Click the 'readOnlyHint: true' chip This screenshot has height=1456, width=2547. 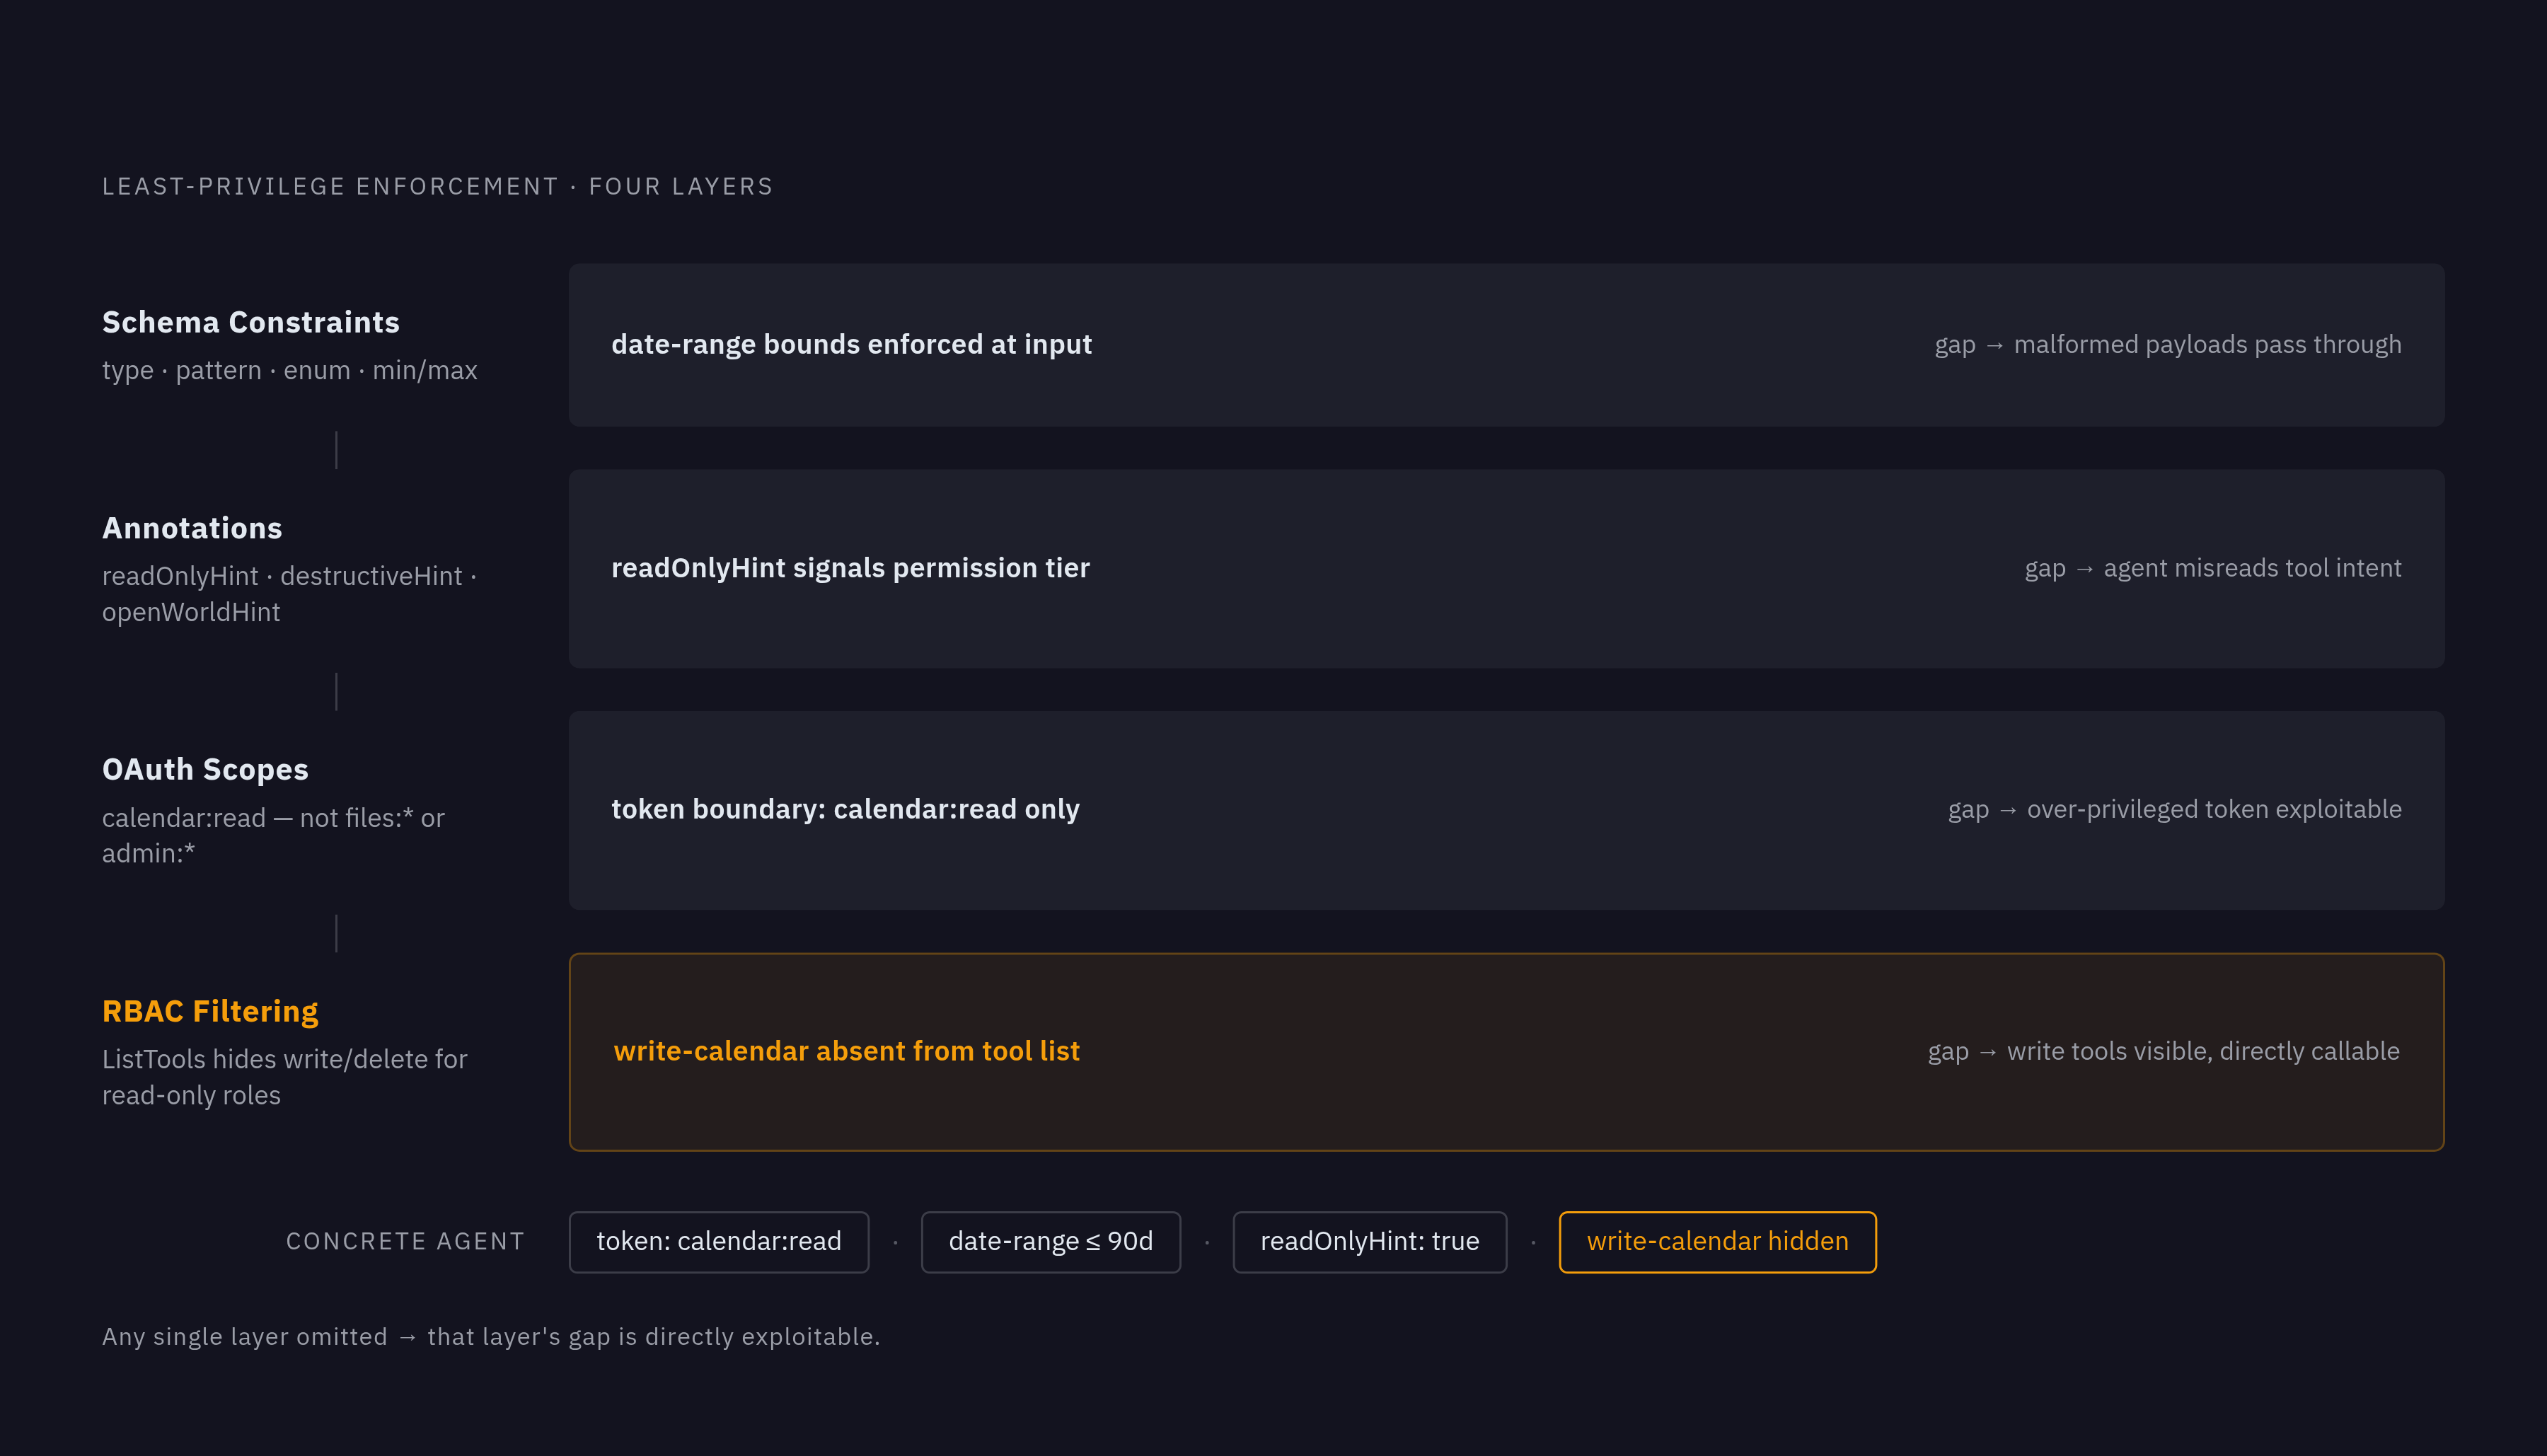coord(1369,1241)
